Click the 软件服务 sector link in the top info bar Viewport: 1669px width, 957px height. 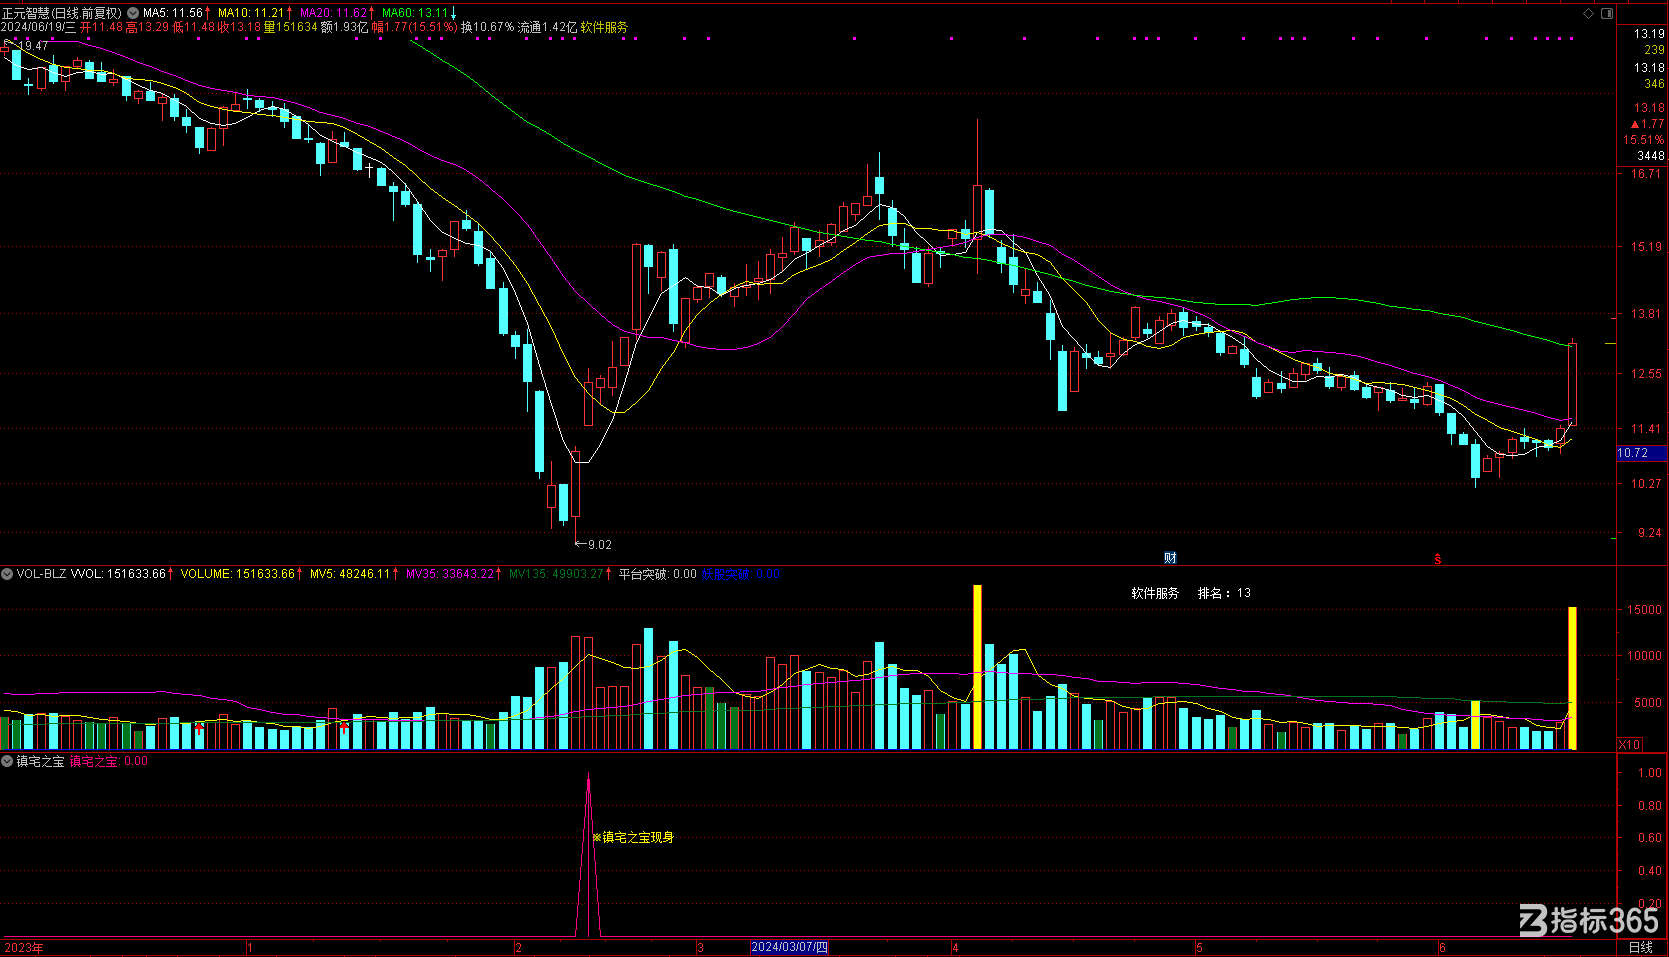pyautogui.click(x=604, y=27)
